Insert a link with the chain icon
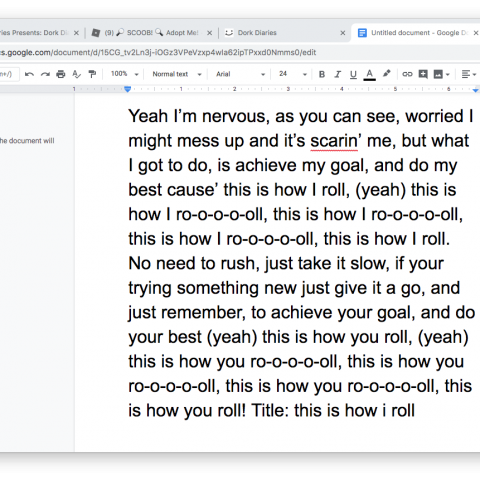 click(x=407, y=74)
